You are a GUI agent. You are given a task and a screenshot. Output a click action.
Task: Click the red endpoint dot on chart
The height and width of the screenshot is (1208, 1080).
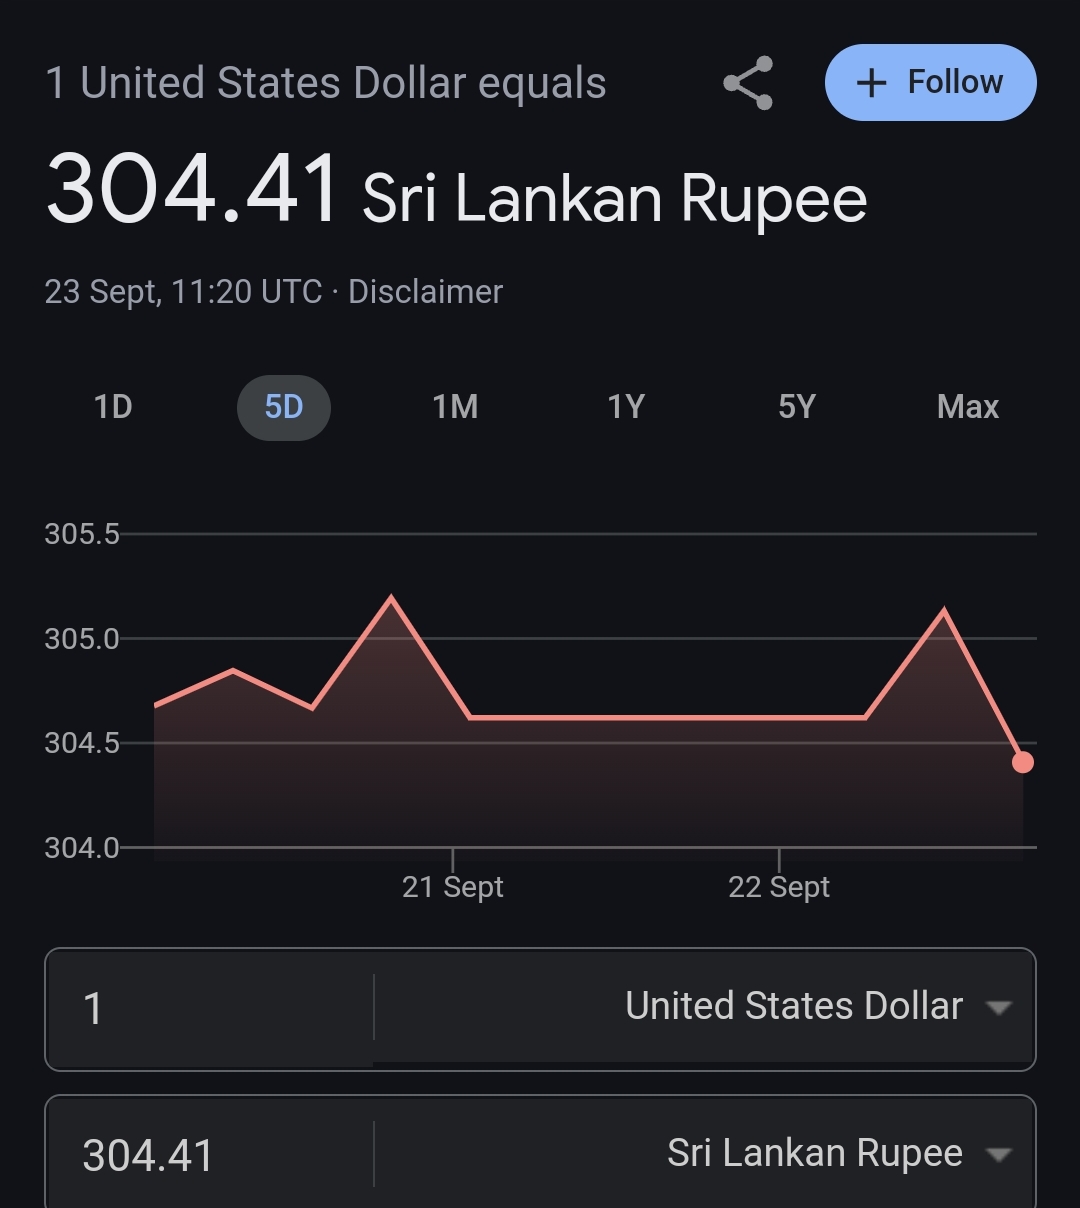(1022, 762)
